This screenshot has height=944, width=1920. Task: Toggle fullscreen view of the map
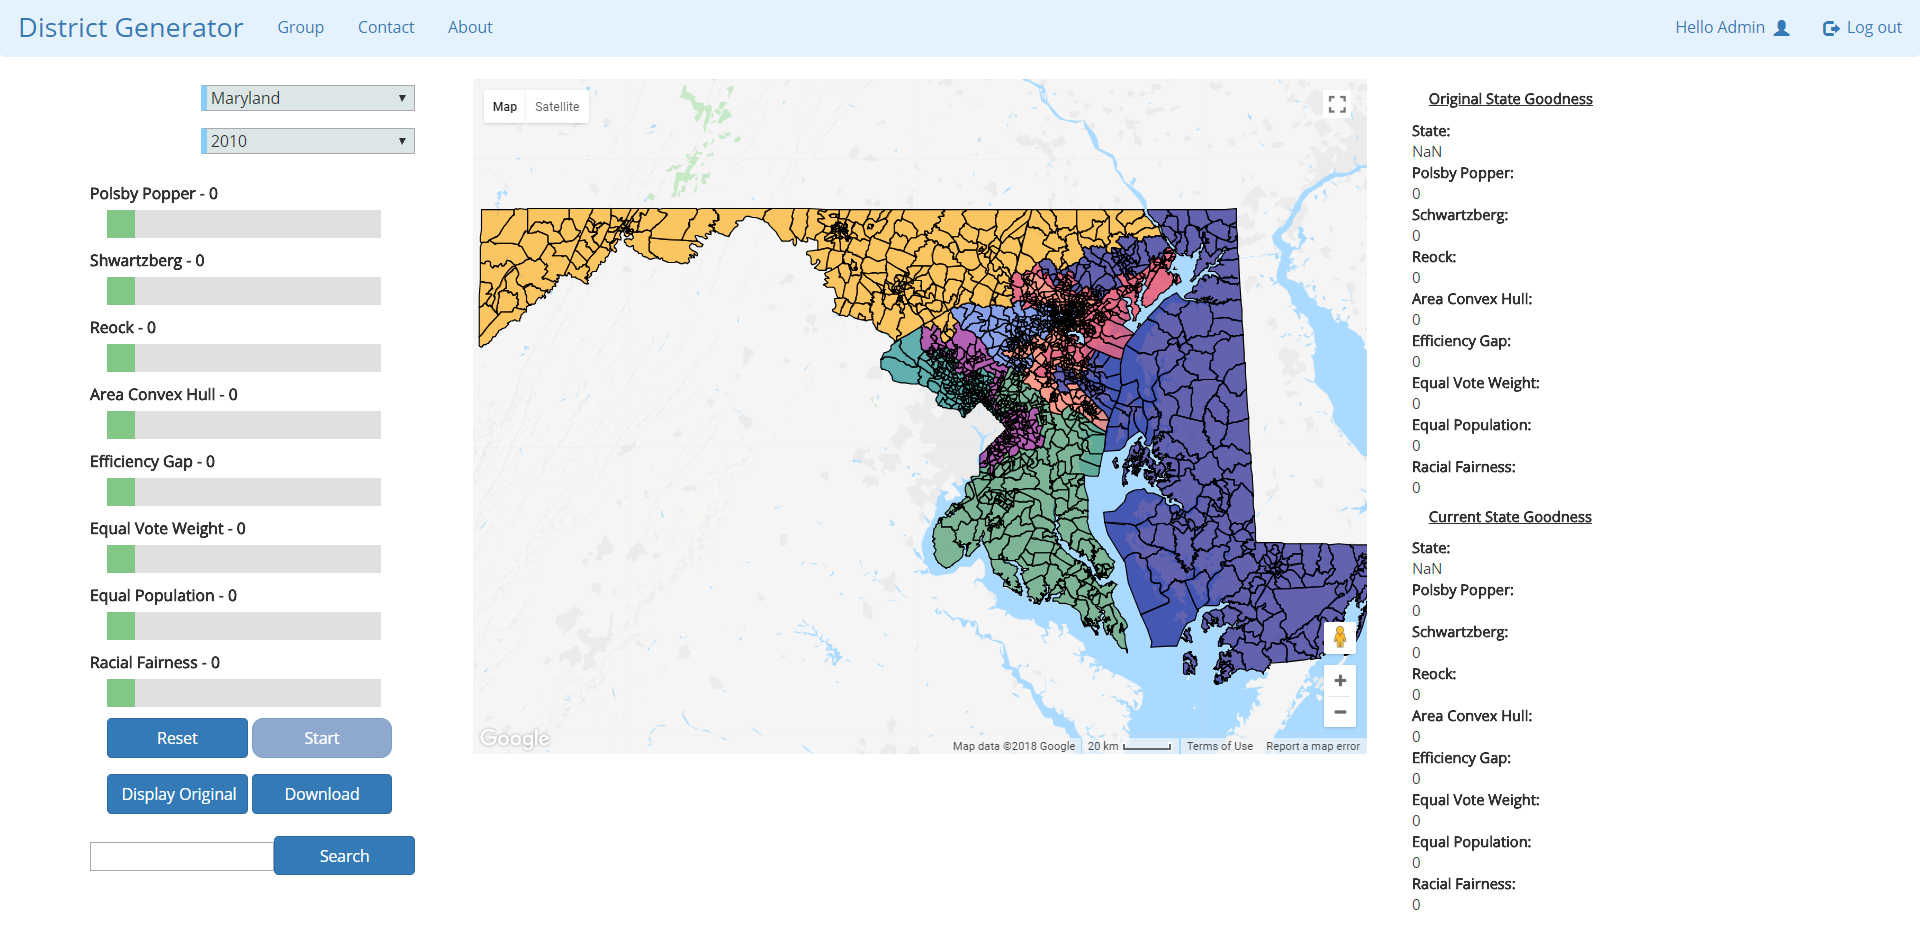click(1337, 105)
